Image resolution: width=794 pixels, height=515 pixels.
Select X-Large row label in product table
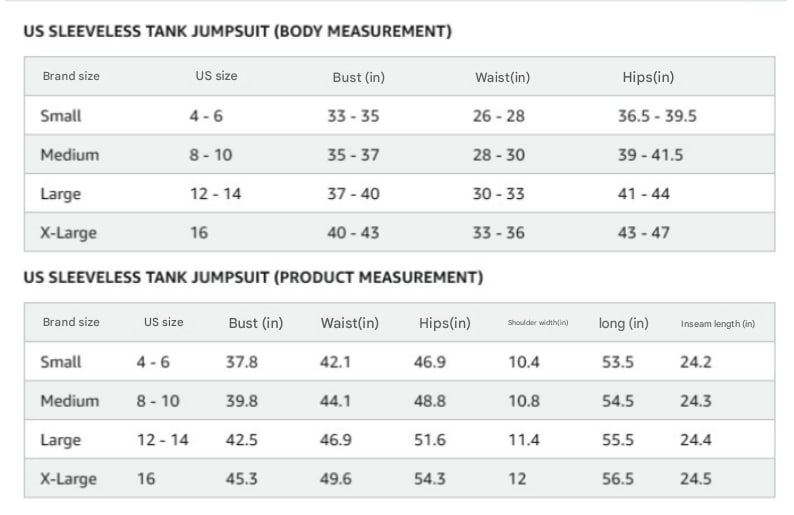68,479
